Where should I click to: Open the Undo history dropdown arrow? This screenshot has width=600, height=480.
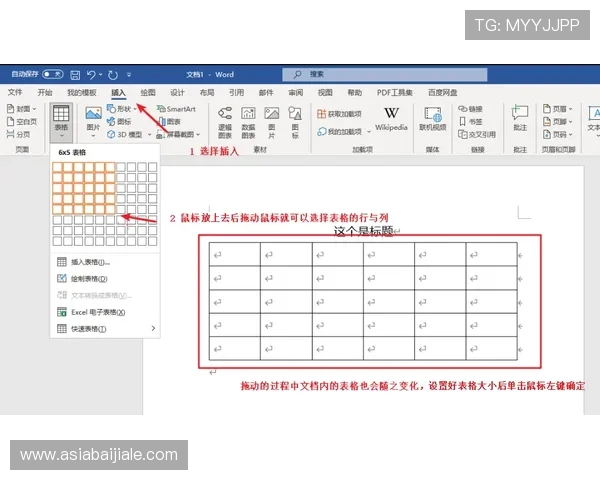[101, 75]
